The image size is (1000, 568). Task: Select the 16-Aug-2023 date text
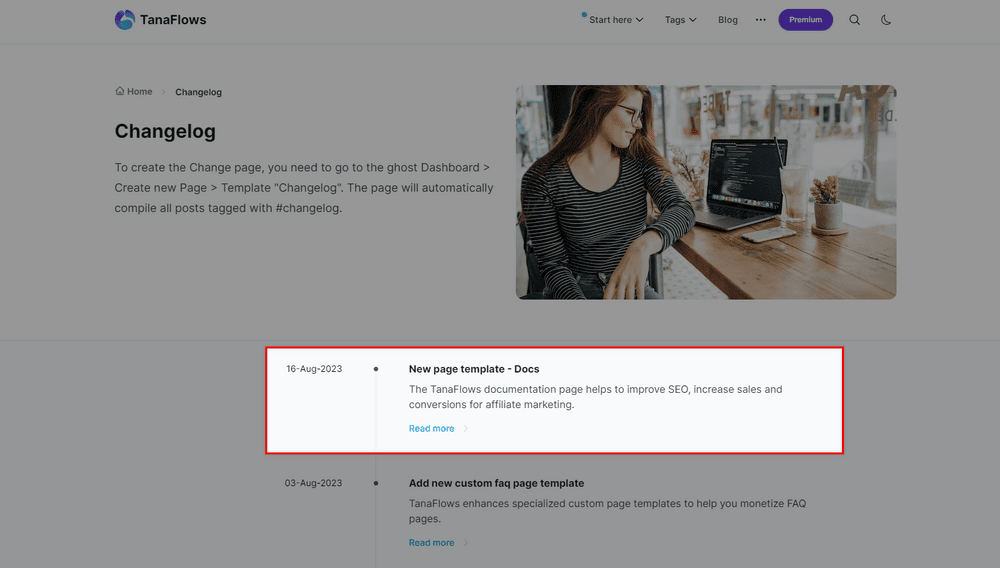tap(314, 368)
